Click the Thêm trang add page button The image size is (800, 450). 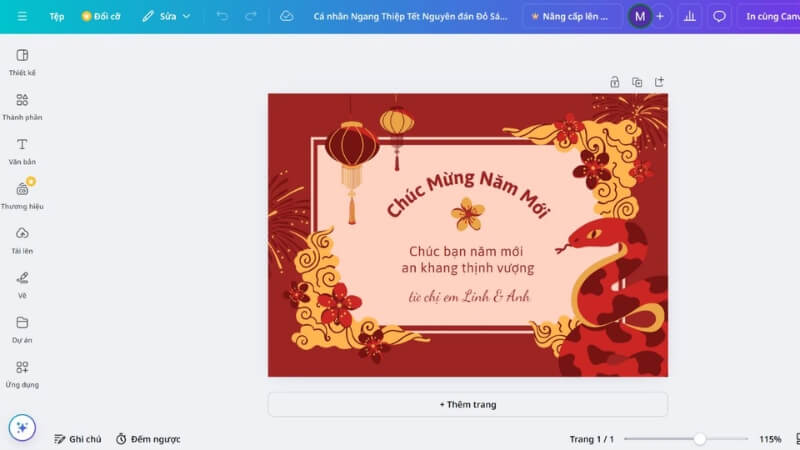tap(467, 404)
